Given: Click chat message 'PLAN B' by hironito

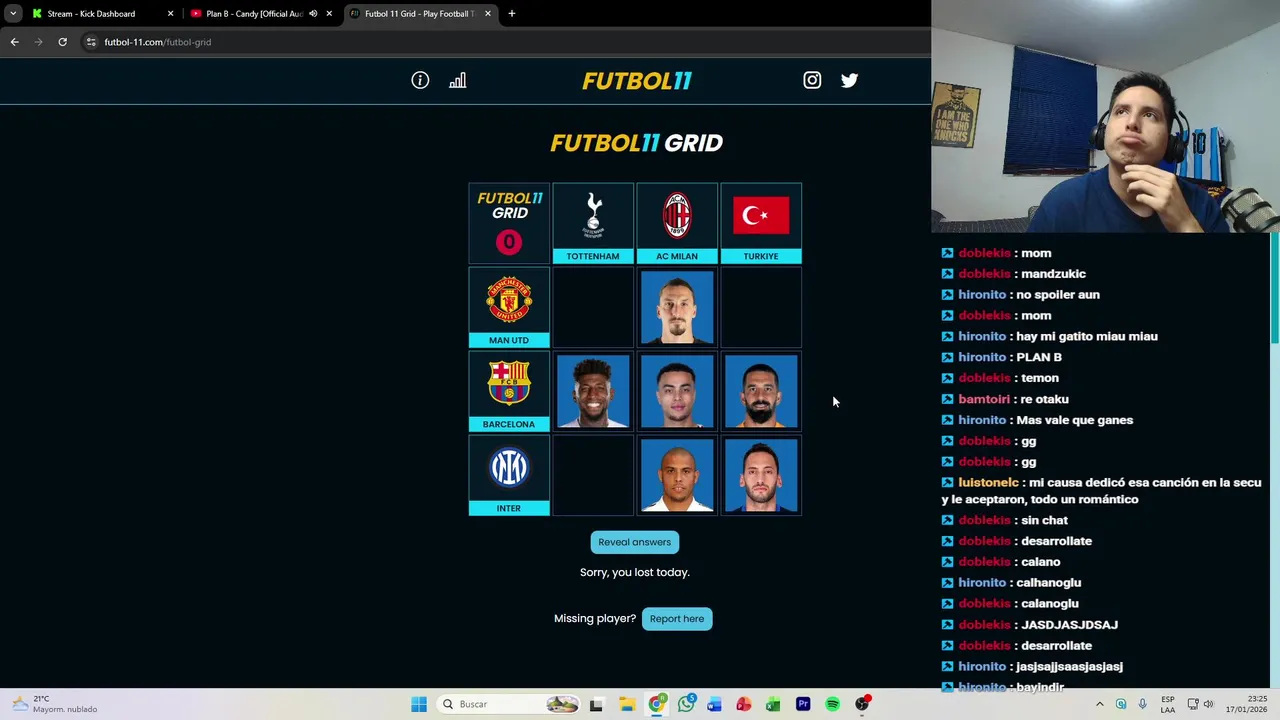Looking at the screenshot, I should (1038, 357).
